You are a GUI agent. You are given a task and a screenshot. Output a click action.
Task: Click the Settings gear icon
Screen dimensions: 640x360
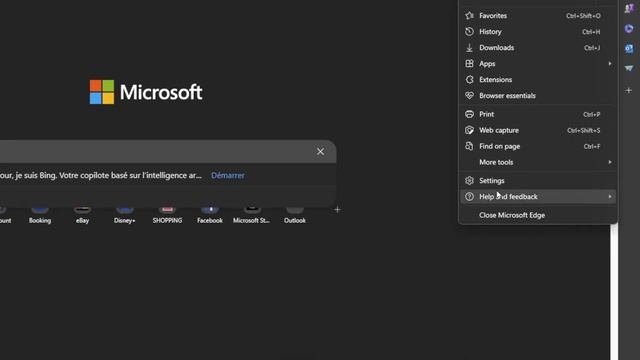[x=469, y=180]
